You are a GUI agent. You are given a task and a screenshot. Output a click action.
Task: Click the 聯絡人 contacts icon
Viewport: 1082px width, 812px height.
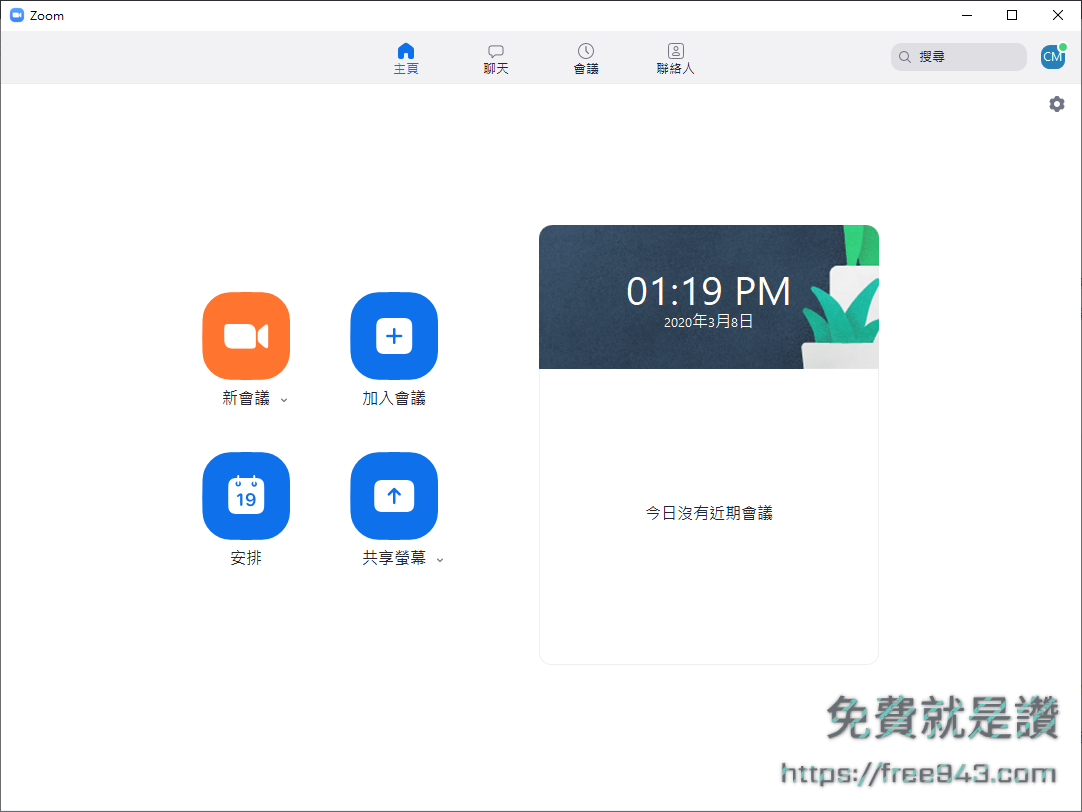click(x=675, y=50)
